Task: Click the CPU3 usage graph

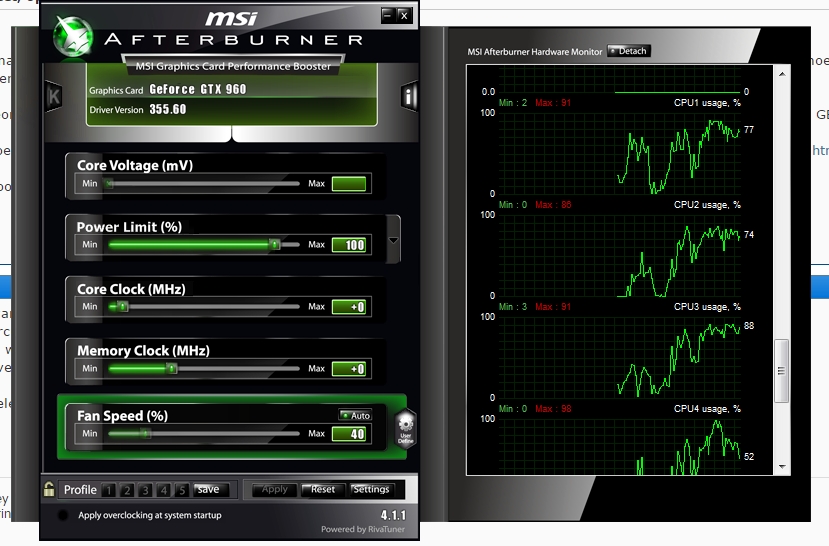Action: point(619,357)
